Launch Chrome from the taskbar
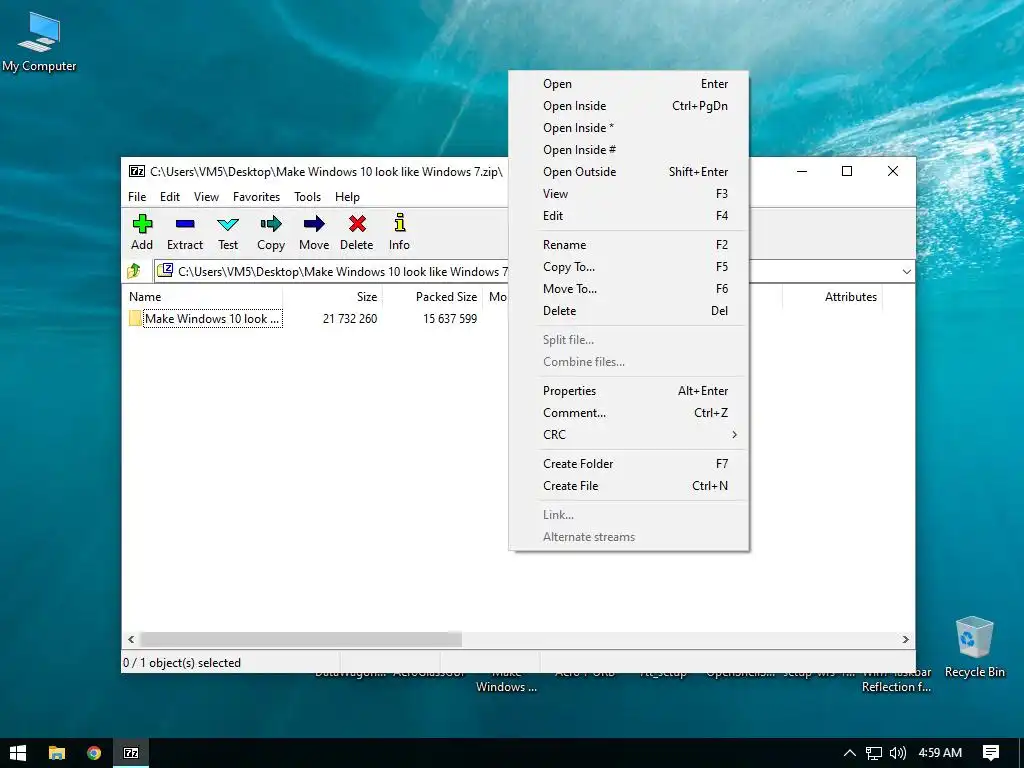 pos(94,753)
